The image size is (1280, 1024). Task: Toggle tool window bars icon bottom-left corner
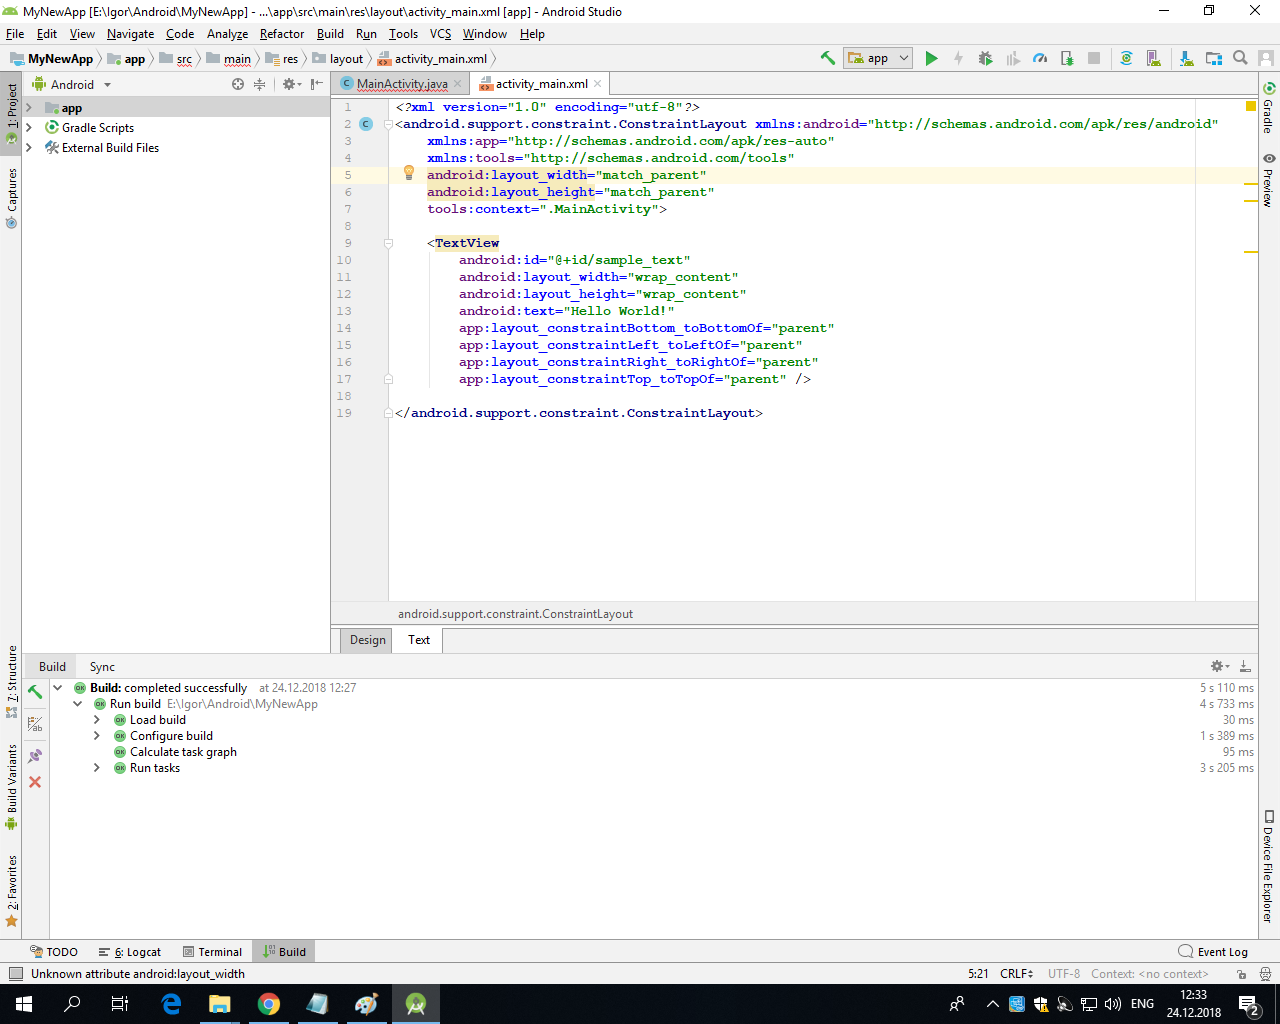pyautogui.click(x=15, y=974)
